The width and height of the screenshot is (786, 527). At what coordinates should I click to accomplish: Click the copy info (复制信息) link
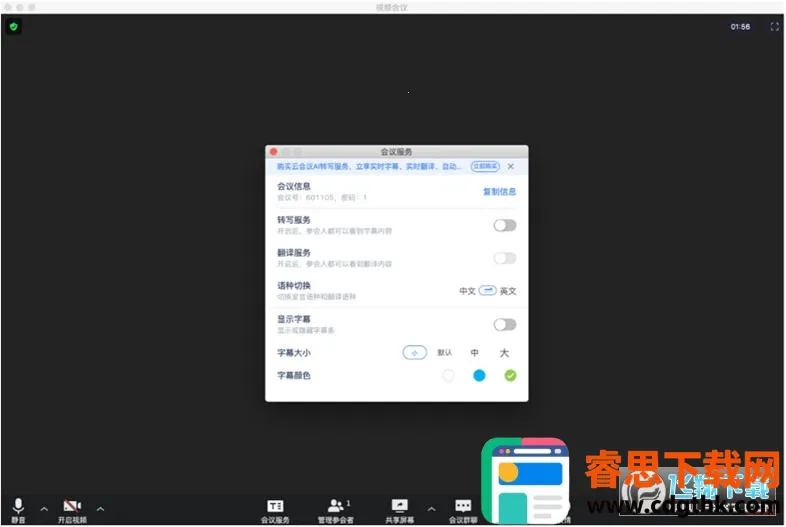(x=499, y=191)
